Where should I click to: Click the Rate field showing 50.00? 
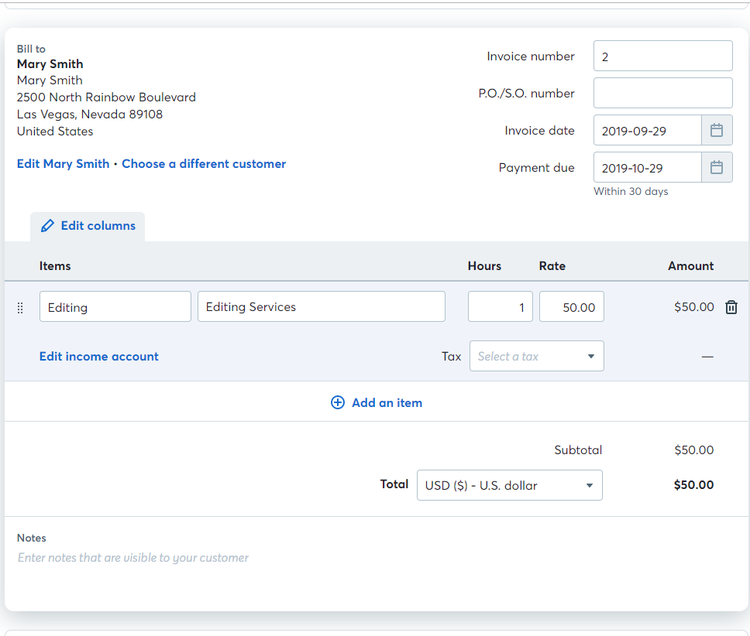(x=572, y=307)
